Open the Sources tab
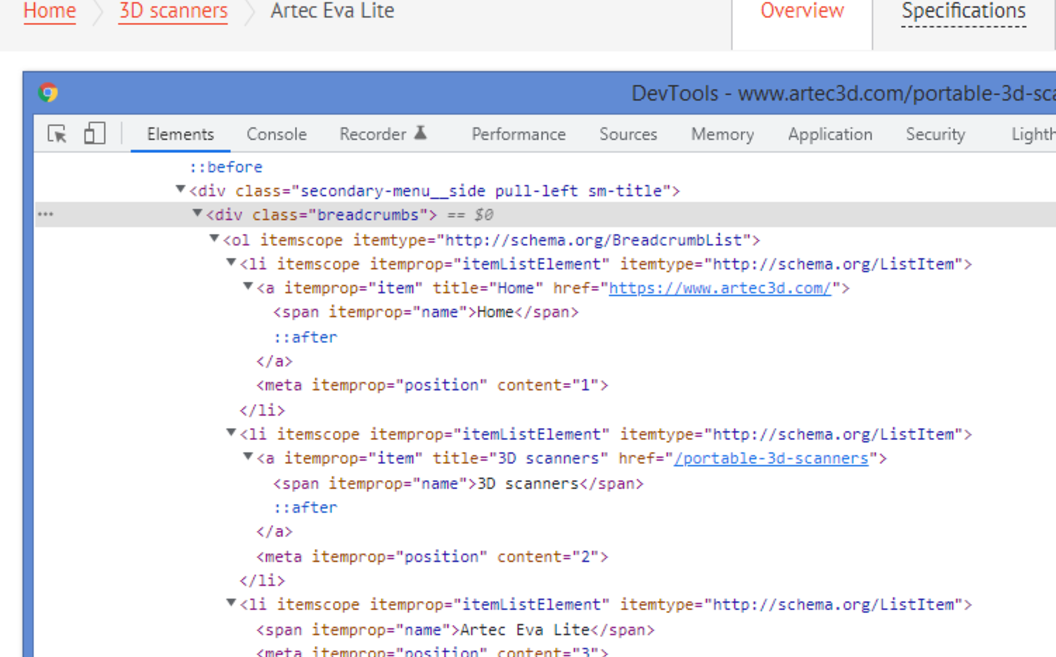Image resolution: width=1056 pixels, height=657 pixels. 628,134
